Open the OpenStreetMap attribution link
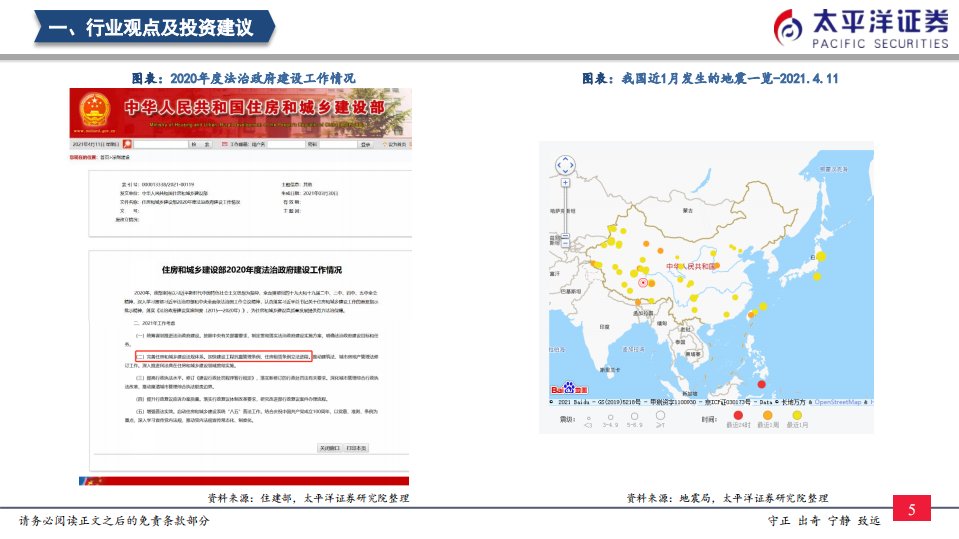Image resolution: width=959 pixels, height=539 pixels. pyautogui.click(x=837, y=402)
